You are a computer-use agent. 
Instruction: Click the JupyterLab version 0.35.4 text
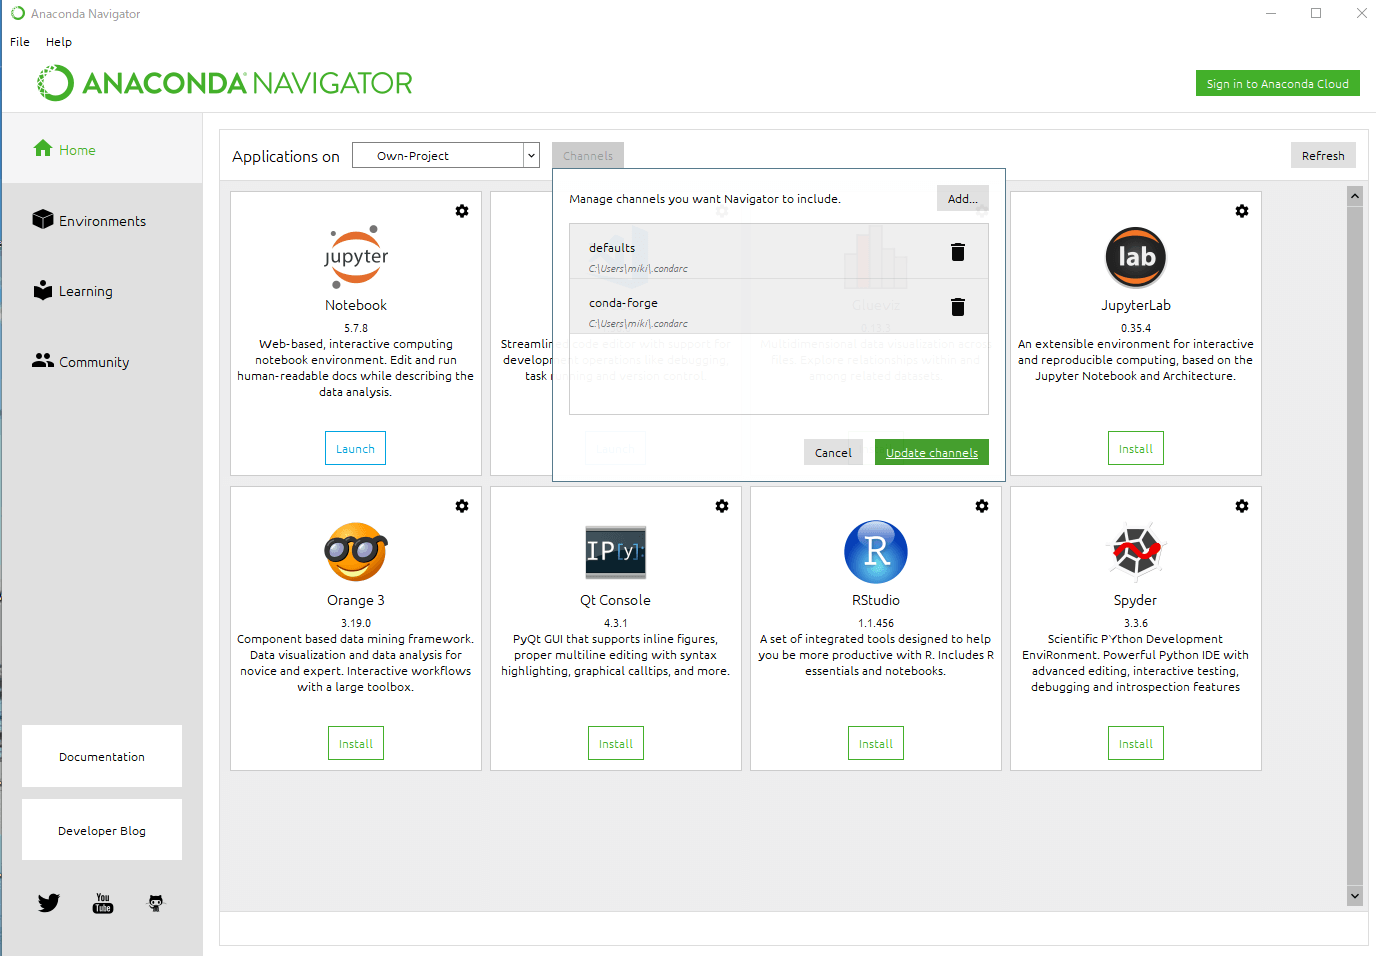coord(1136,328)
